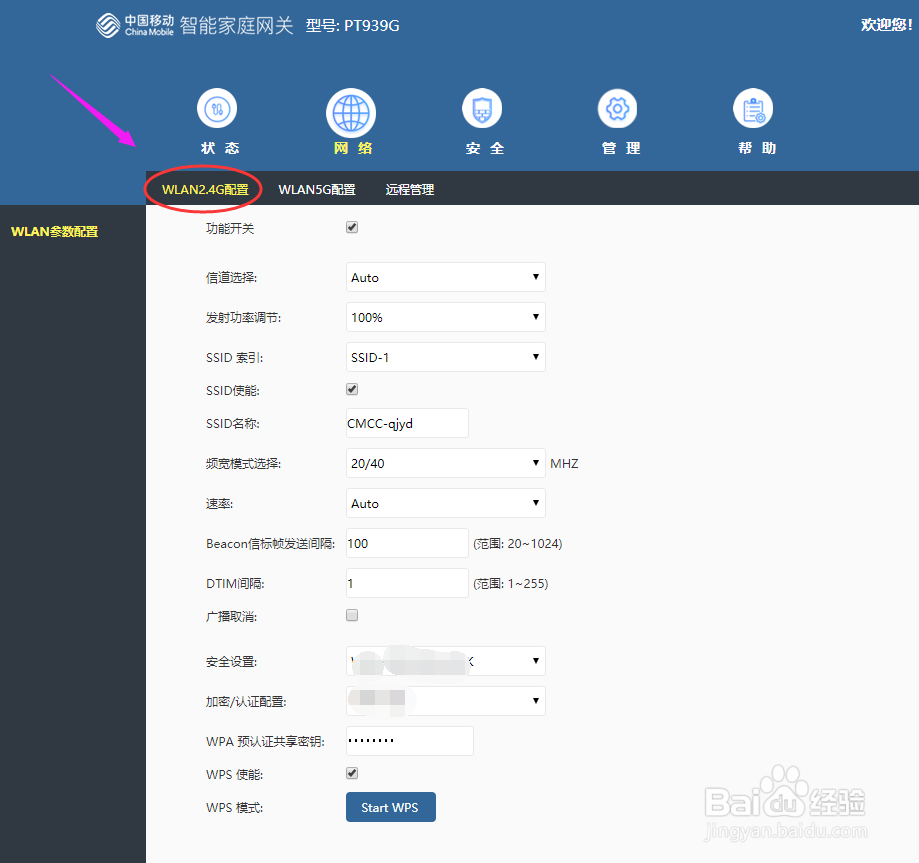Select the 频宽模式选择 20/40 combo box
Screen dimensions: 919x863
445,463
